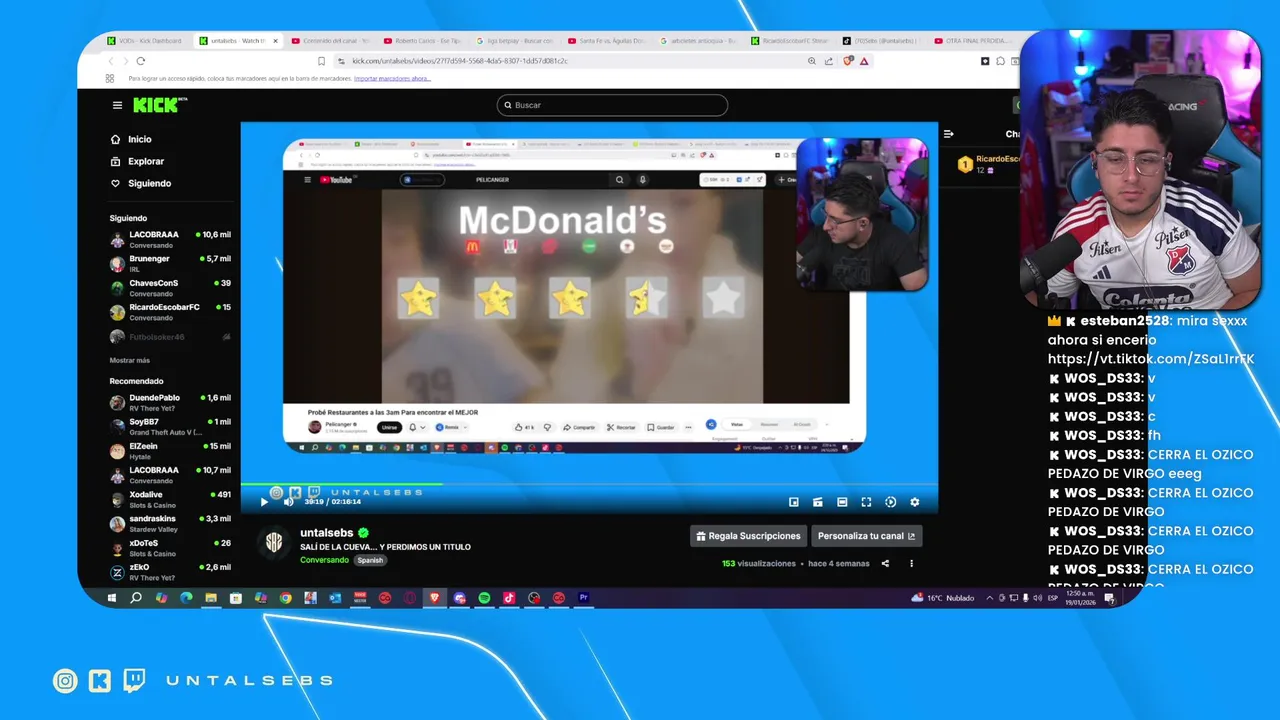The image size is (1280, 720).
Task: Open playback speed control in player
Action: (890, 502)
